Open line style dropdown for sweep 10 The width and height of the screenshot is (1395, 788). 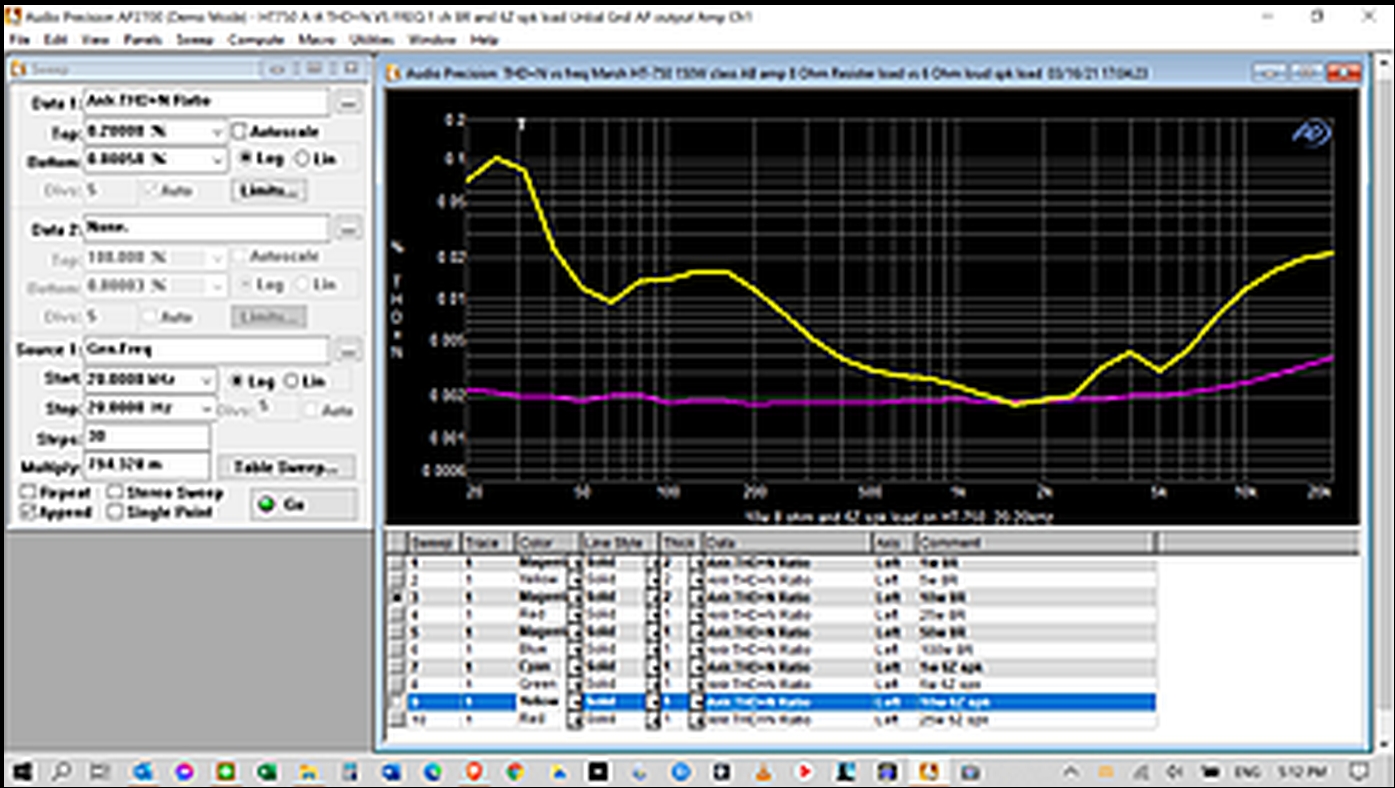pyautogui.click(x=652, y=719)
